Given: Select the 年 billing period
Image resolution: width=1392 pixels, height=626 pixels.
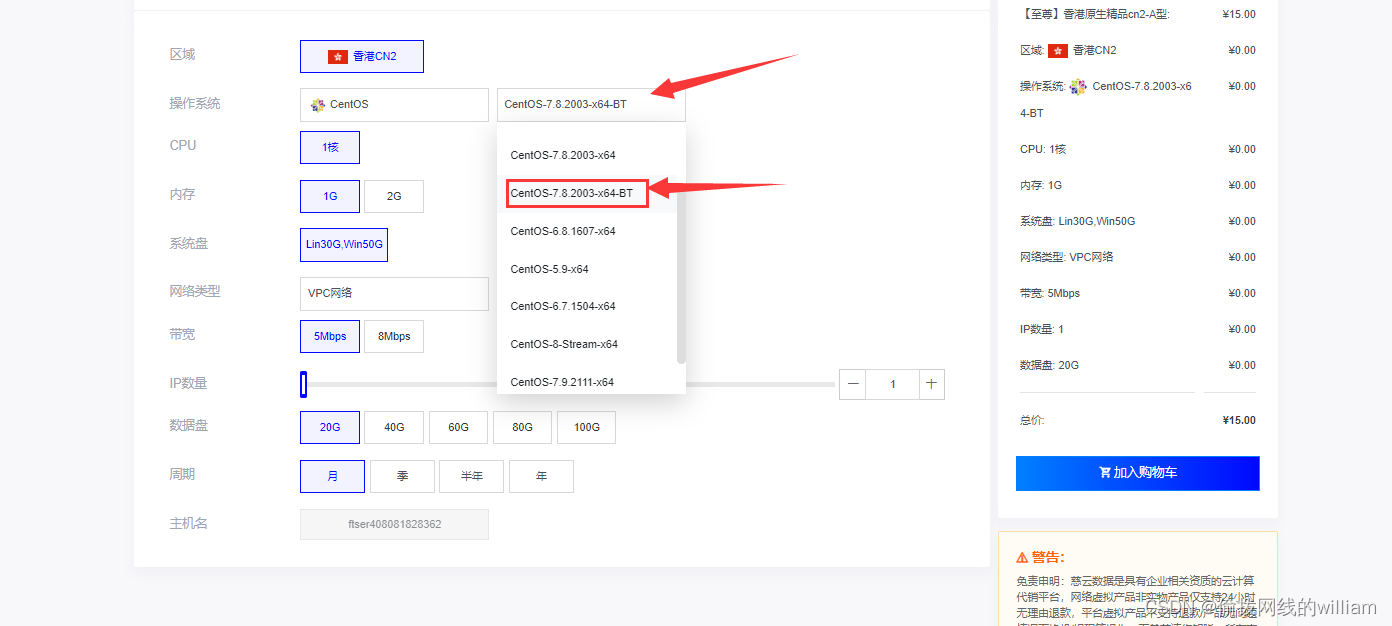Looking at the screenshot, I should (541, 476).
